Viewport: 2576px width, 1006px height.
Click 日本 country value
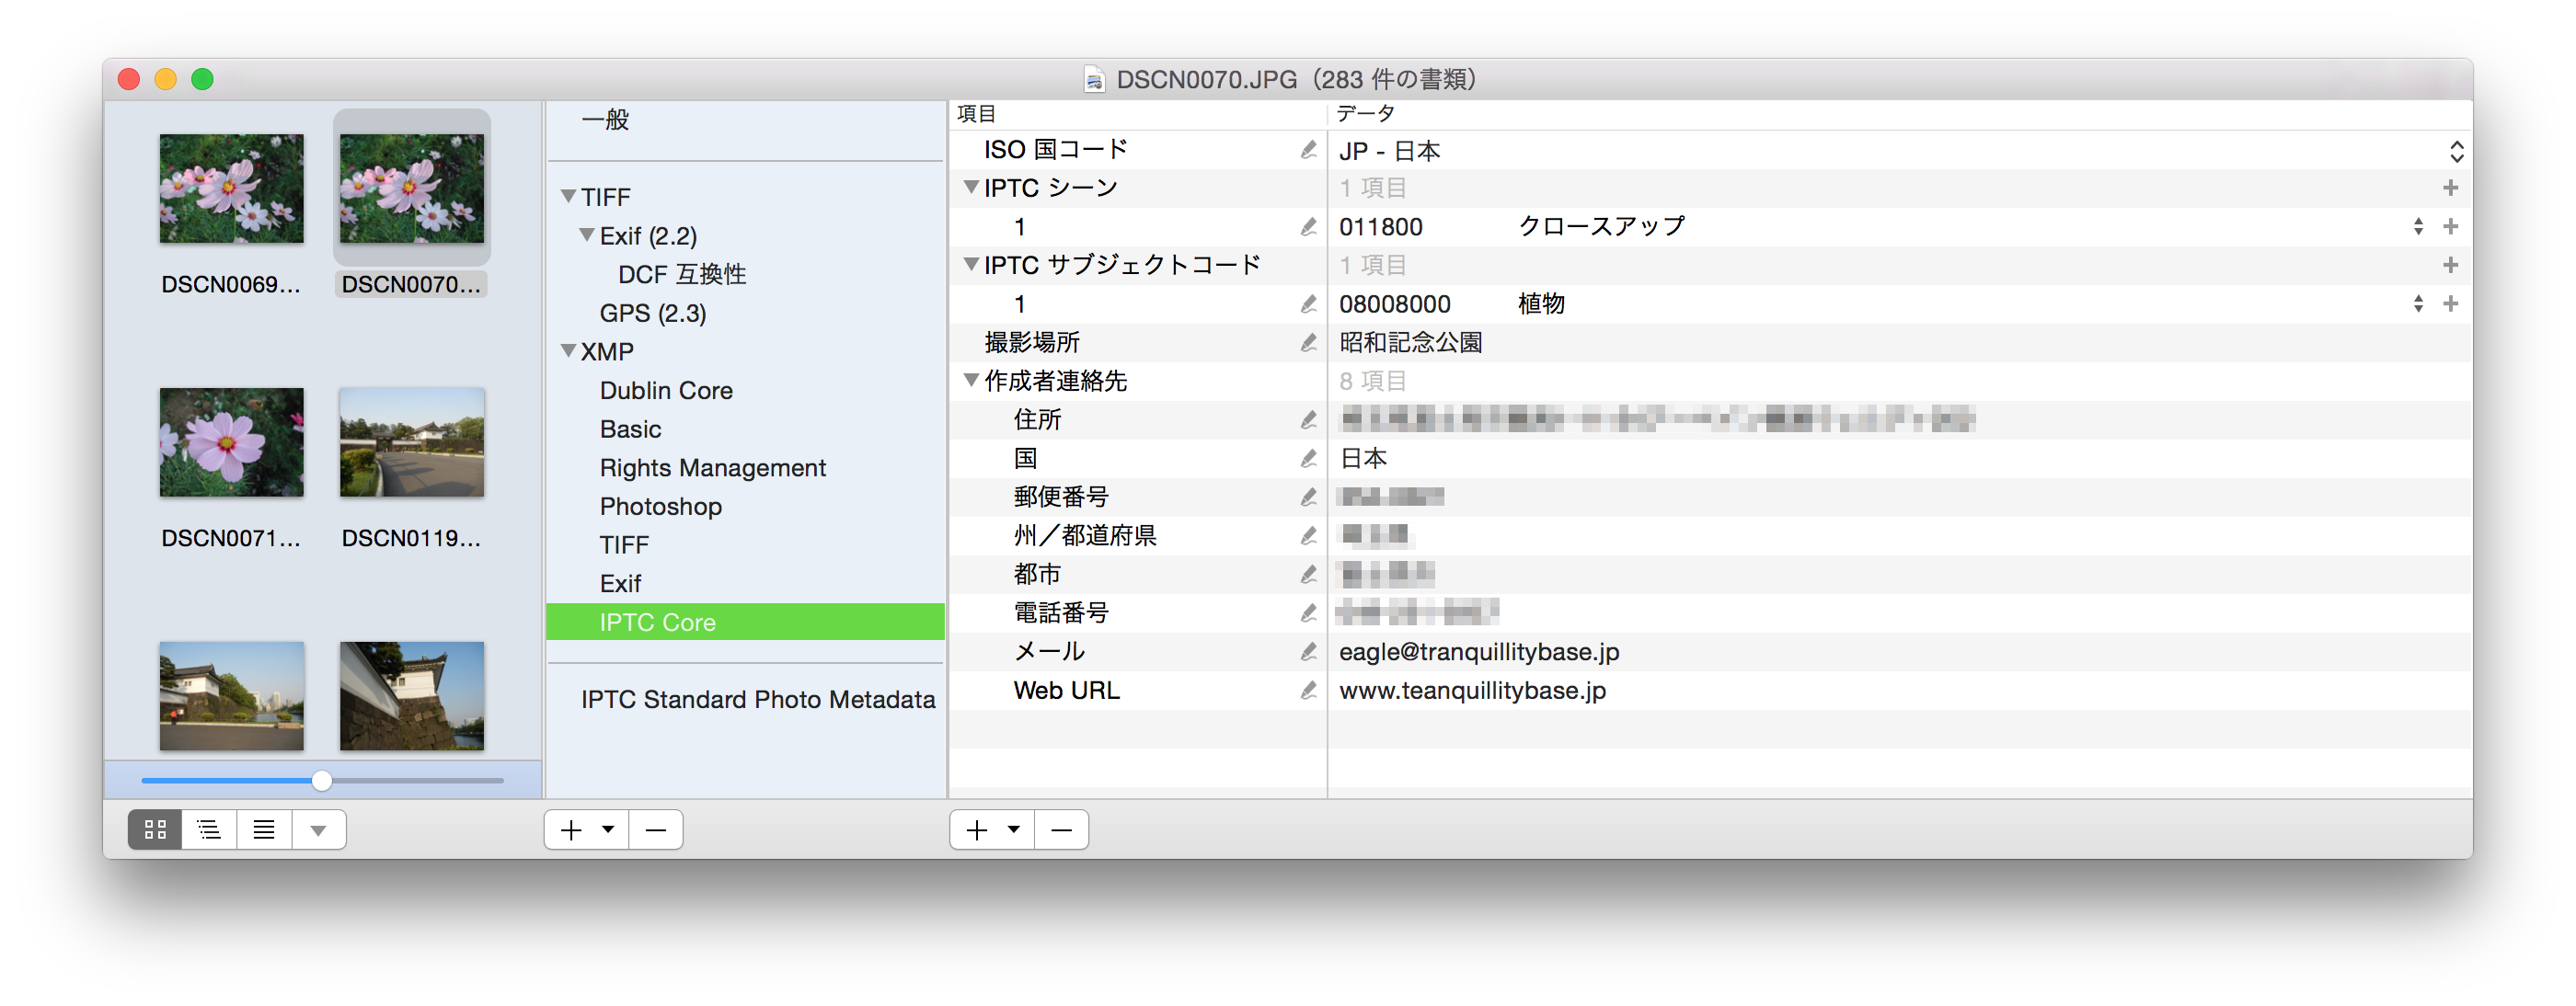(1363, 459)
